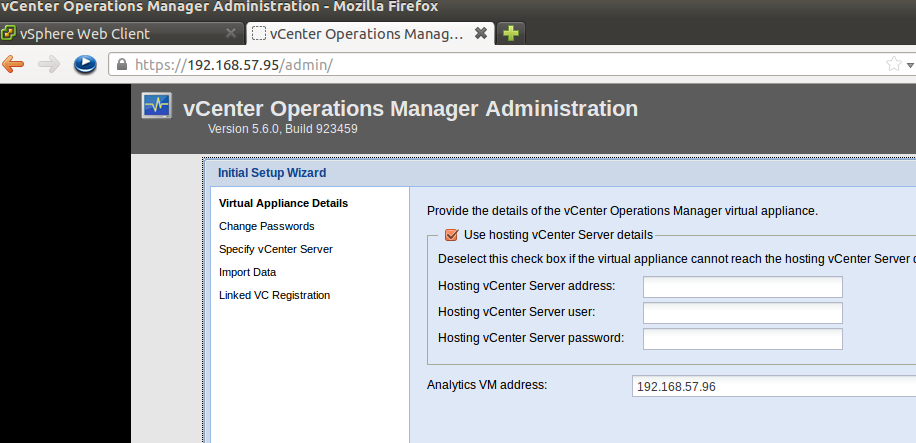Viewport: 916px width, 443px height.
Task: Click the Analytics VM address field
Action: point(774,386)
